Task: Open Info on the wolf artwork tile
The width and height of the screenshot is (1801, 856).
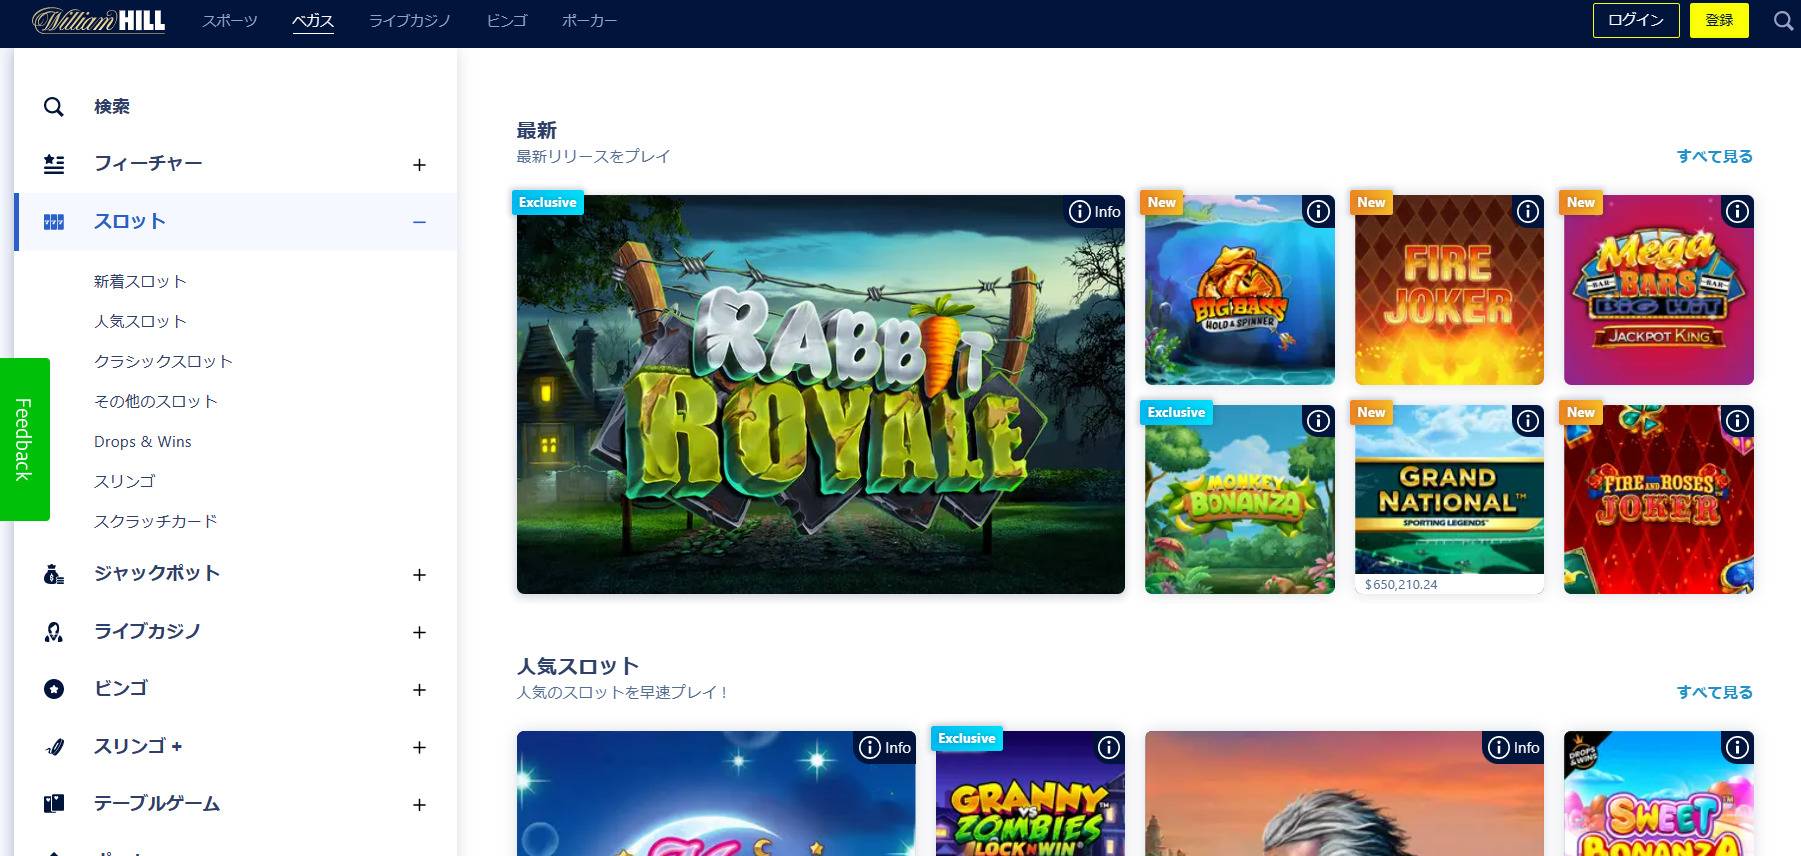Action: pyautogui.click(x=1514, y=747)
